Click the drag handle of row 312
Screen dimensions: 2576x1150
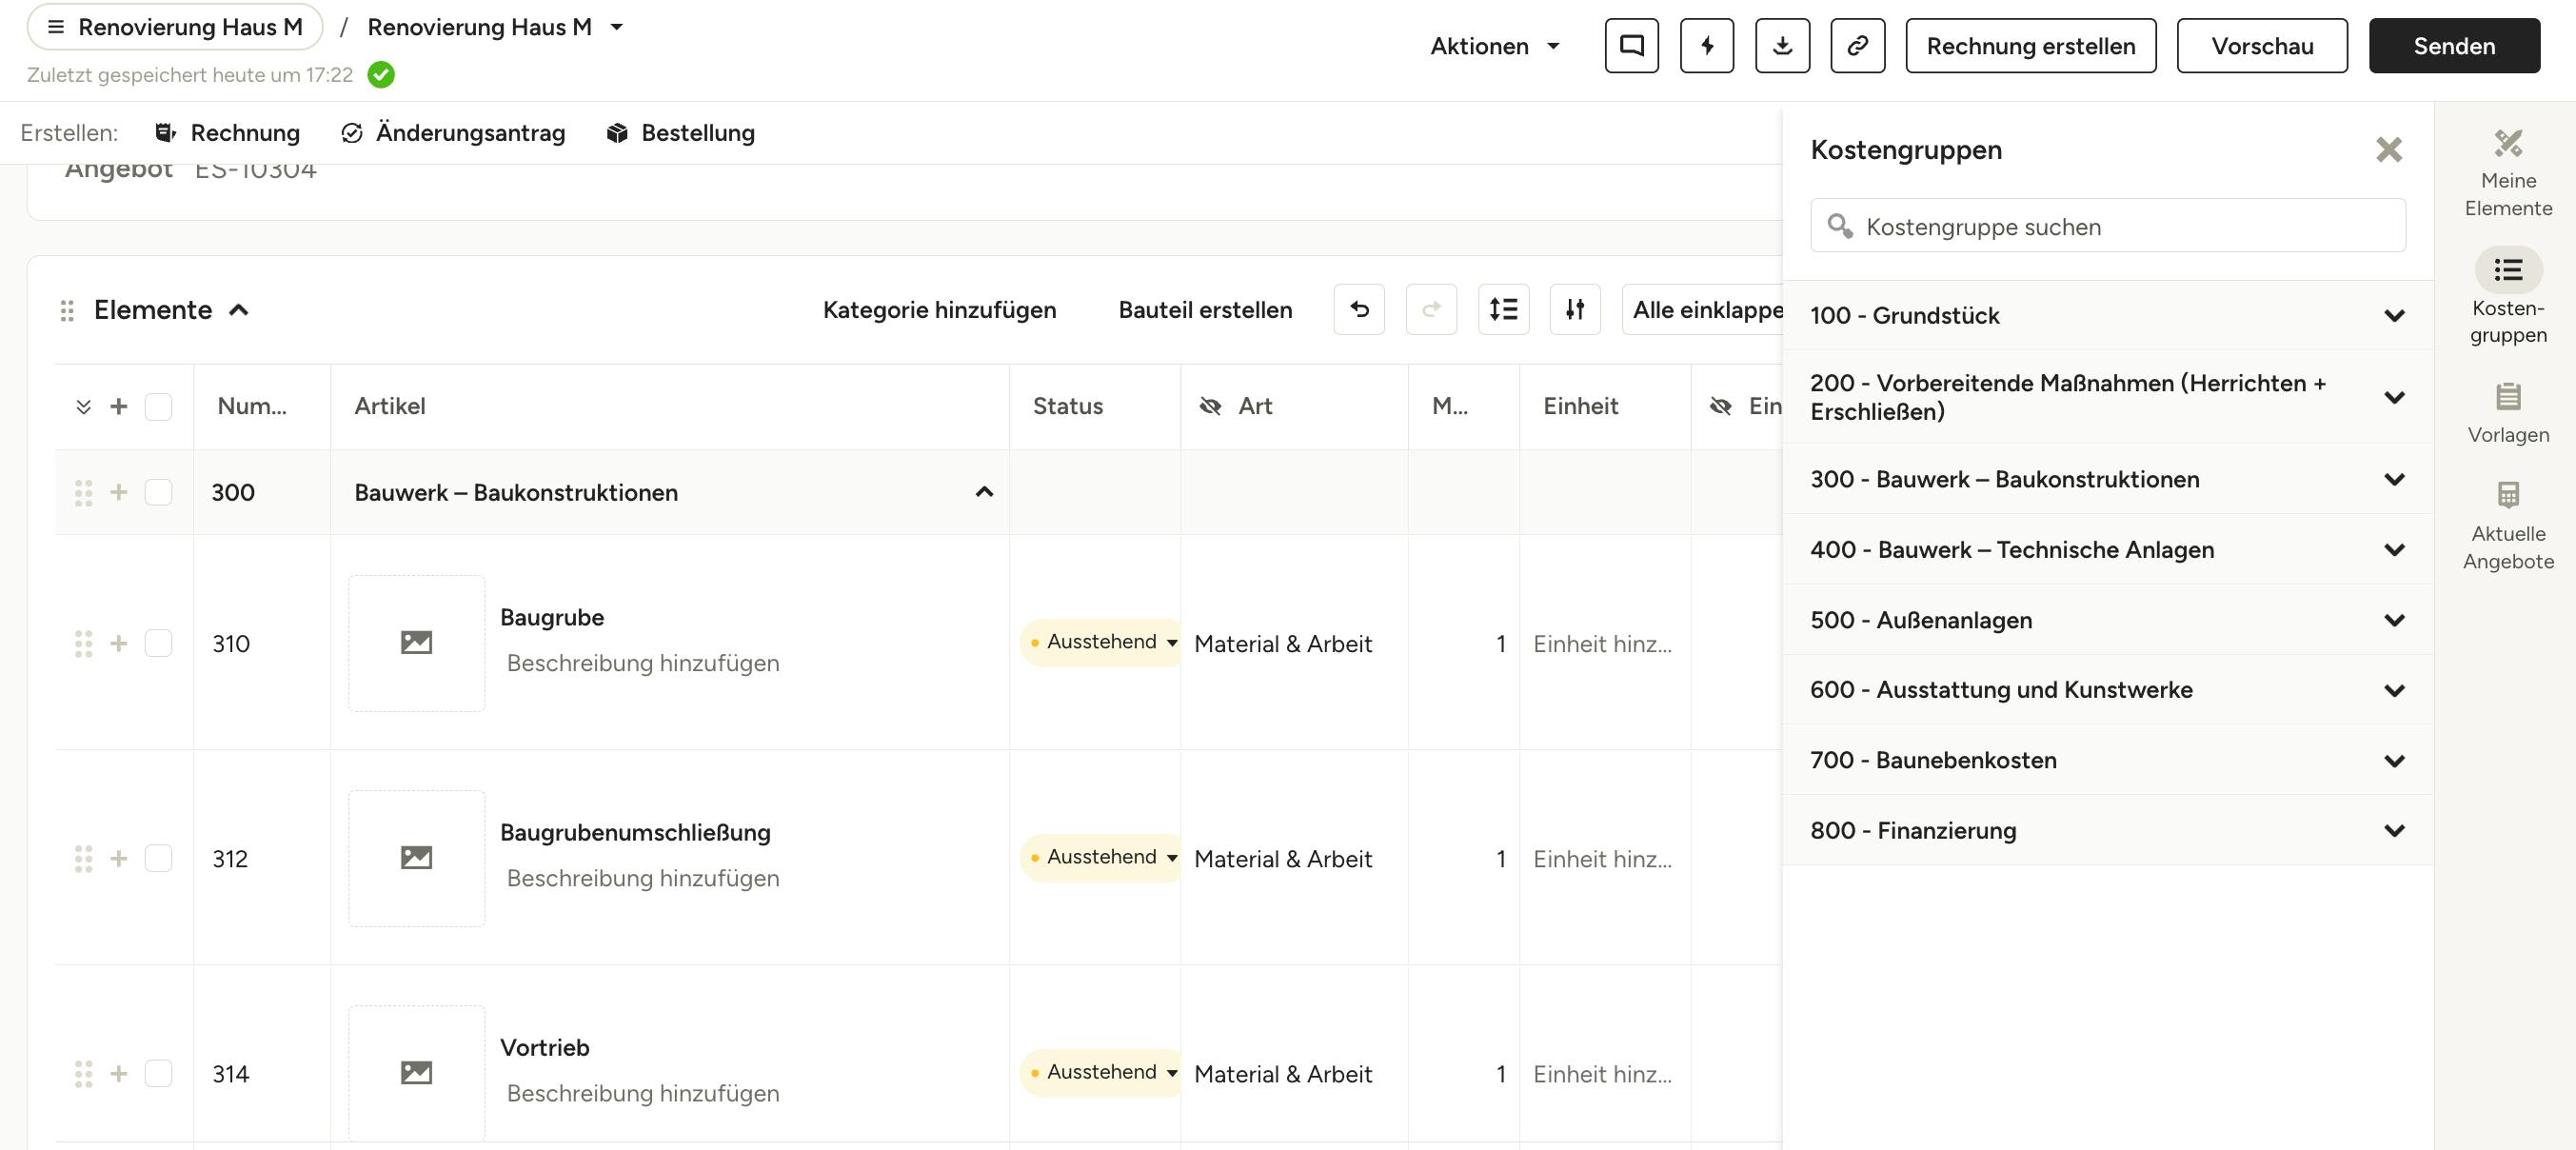[x=84, y=858]
